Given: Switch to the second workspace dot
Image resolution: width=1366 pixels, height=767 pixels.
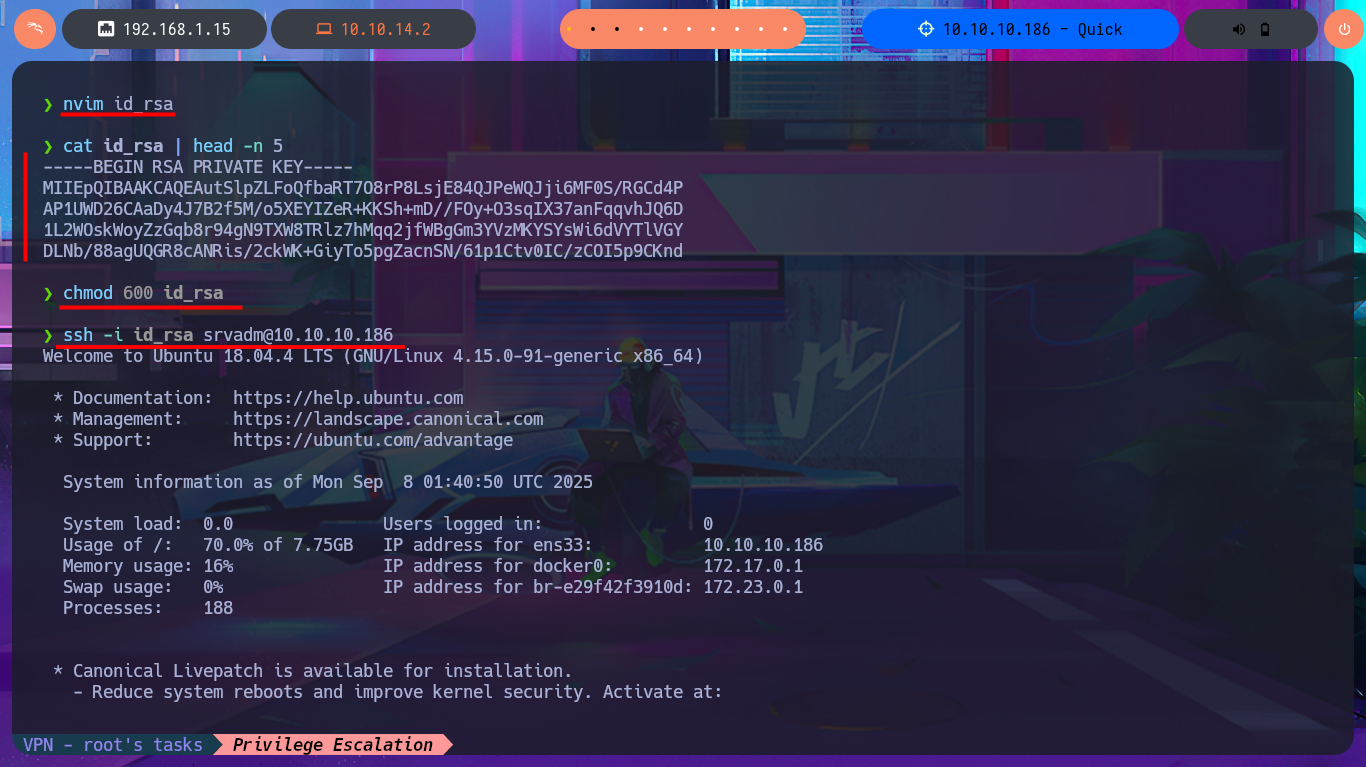Looking at the screenshot, I should point(593,29).
